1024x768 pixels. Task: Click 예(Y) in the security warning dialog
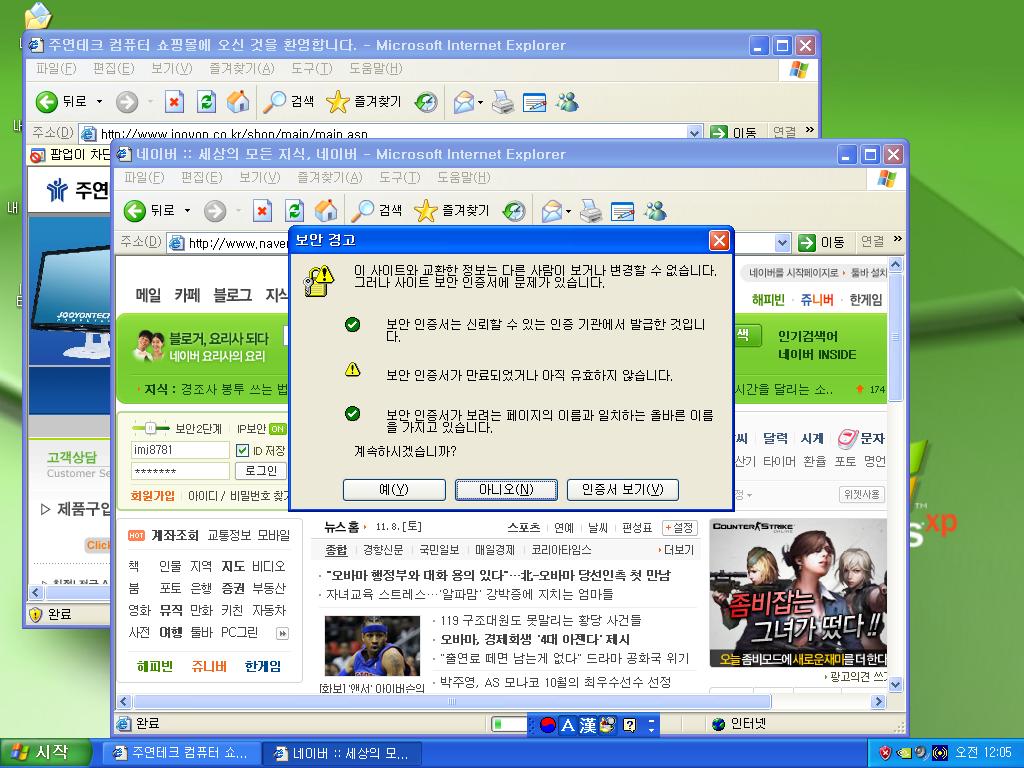(394, 489)
